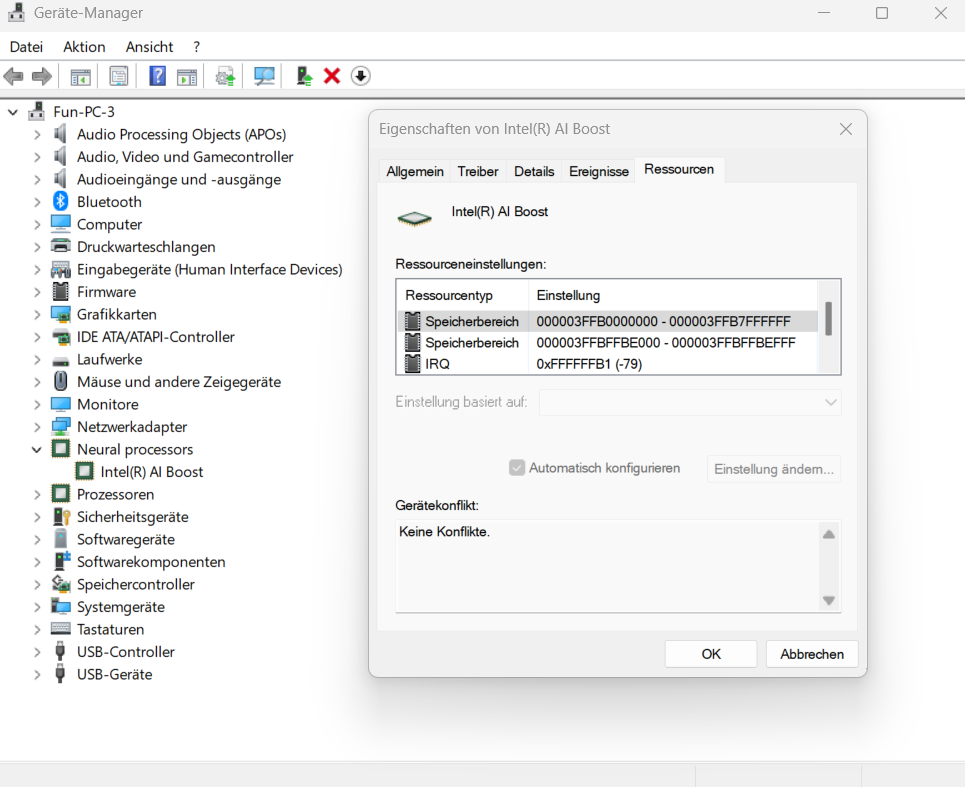The image size is (965, 787).
Task: Click the show/hide console tree icon
Action: tap(80, 76)
